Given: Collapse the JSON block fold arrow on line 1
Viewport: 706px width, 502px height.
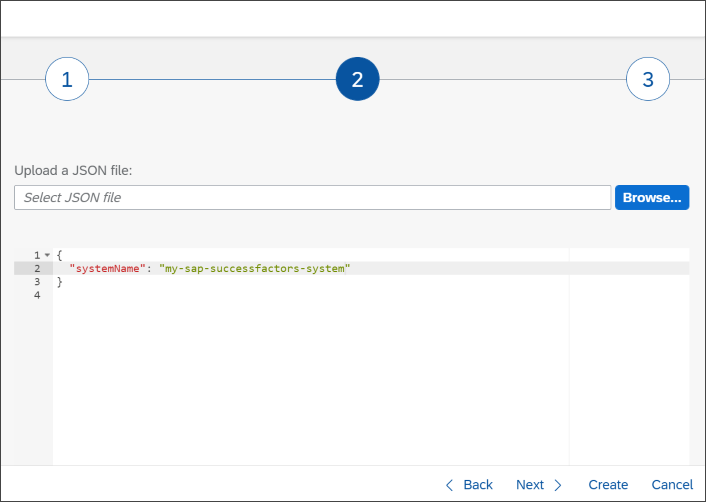Looking at the screenshot, I should pos(47,255).
